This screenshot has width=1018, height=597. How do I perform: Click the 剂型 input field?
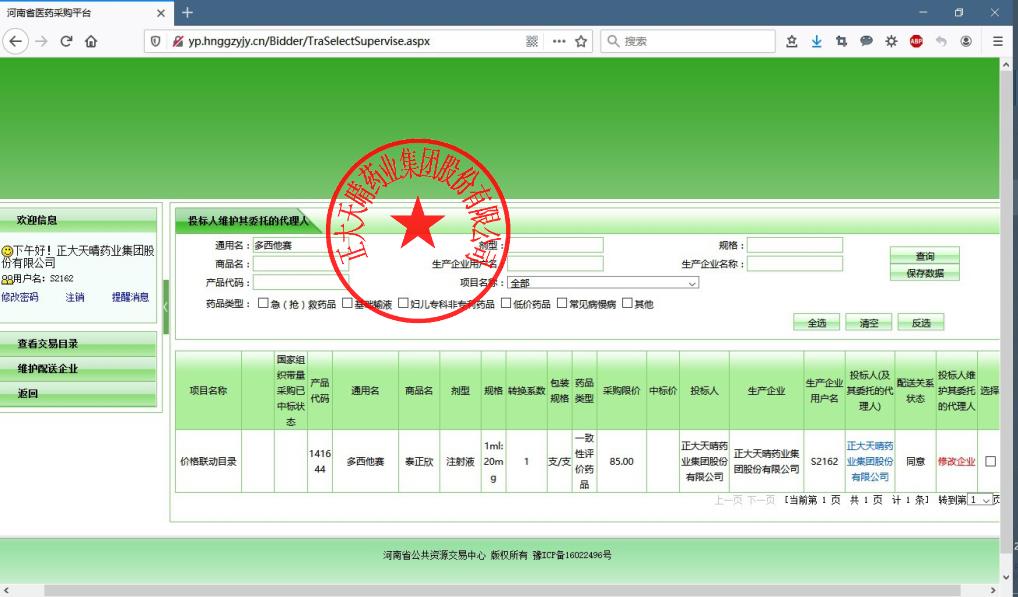(x=555, y=245)
